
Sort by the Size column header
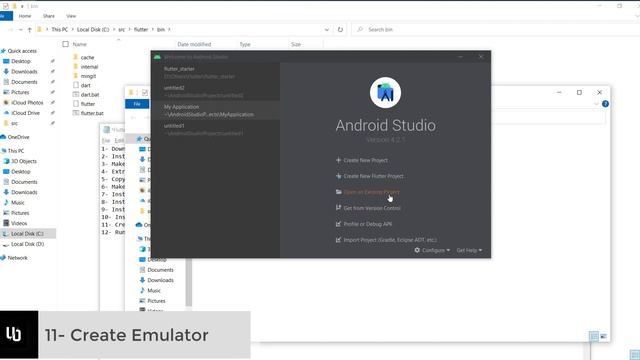click(296, 44)
